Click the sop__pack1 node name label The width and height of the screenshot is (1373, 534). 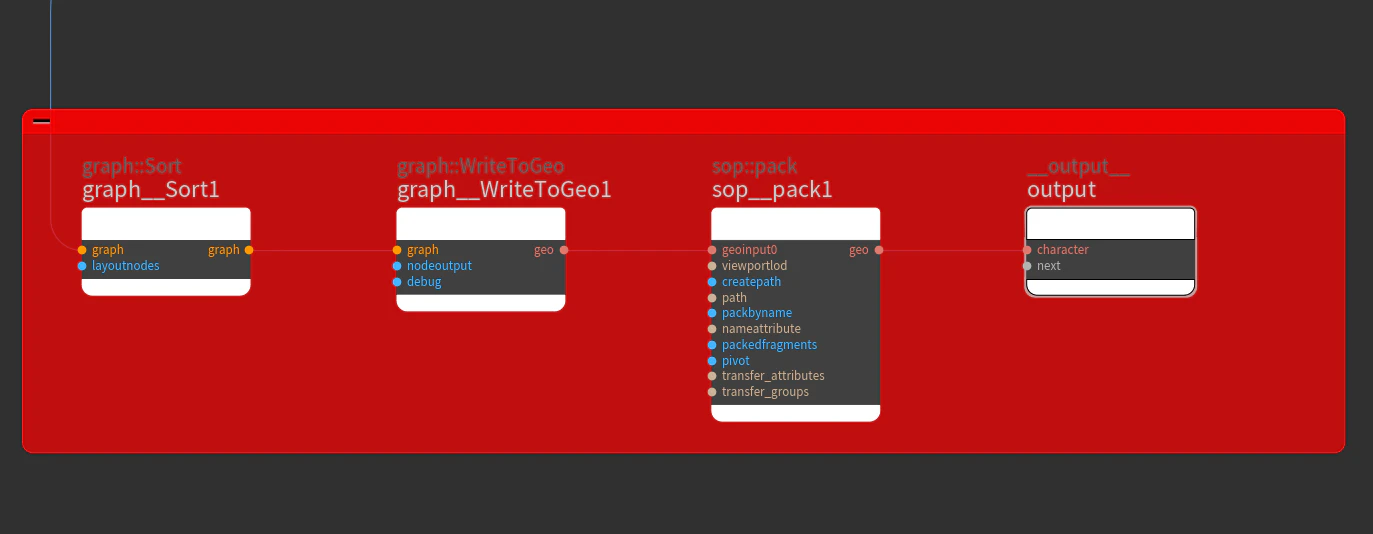click(x=772, y=190)
